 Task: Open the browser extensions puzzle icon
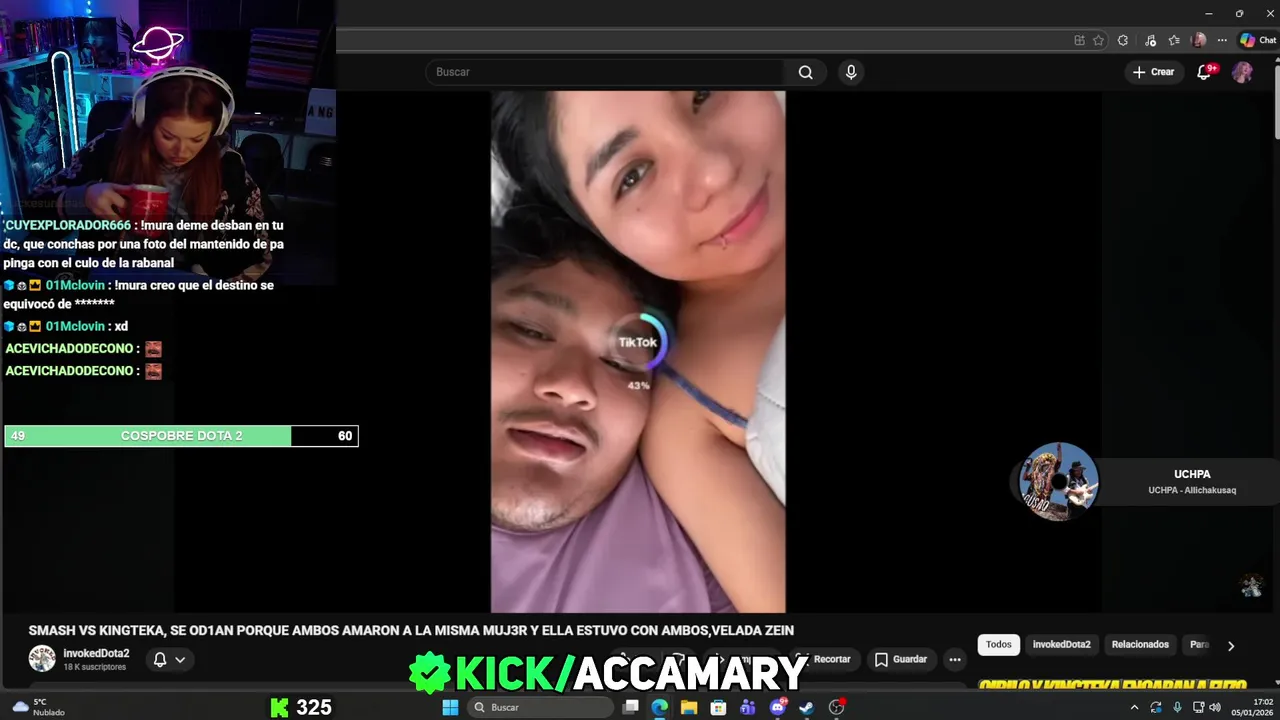[x=1123, y=41]
